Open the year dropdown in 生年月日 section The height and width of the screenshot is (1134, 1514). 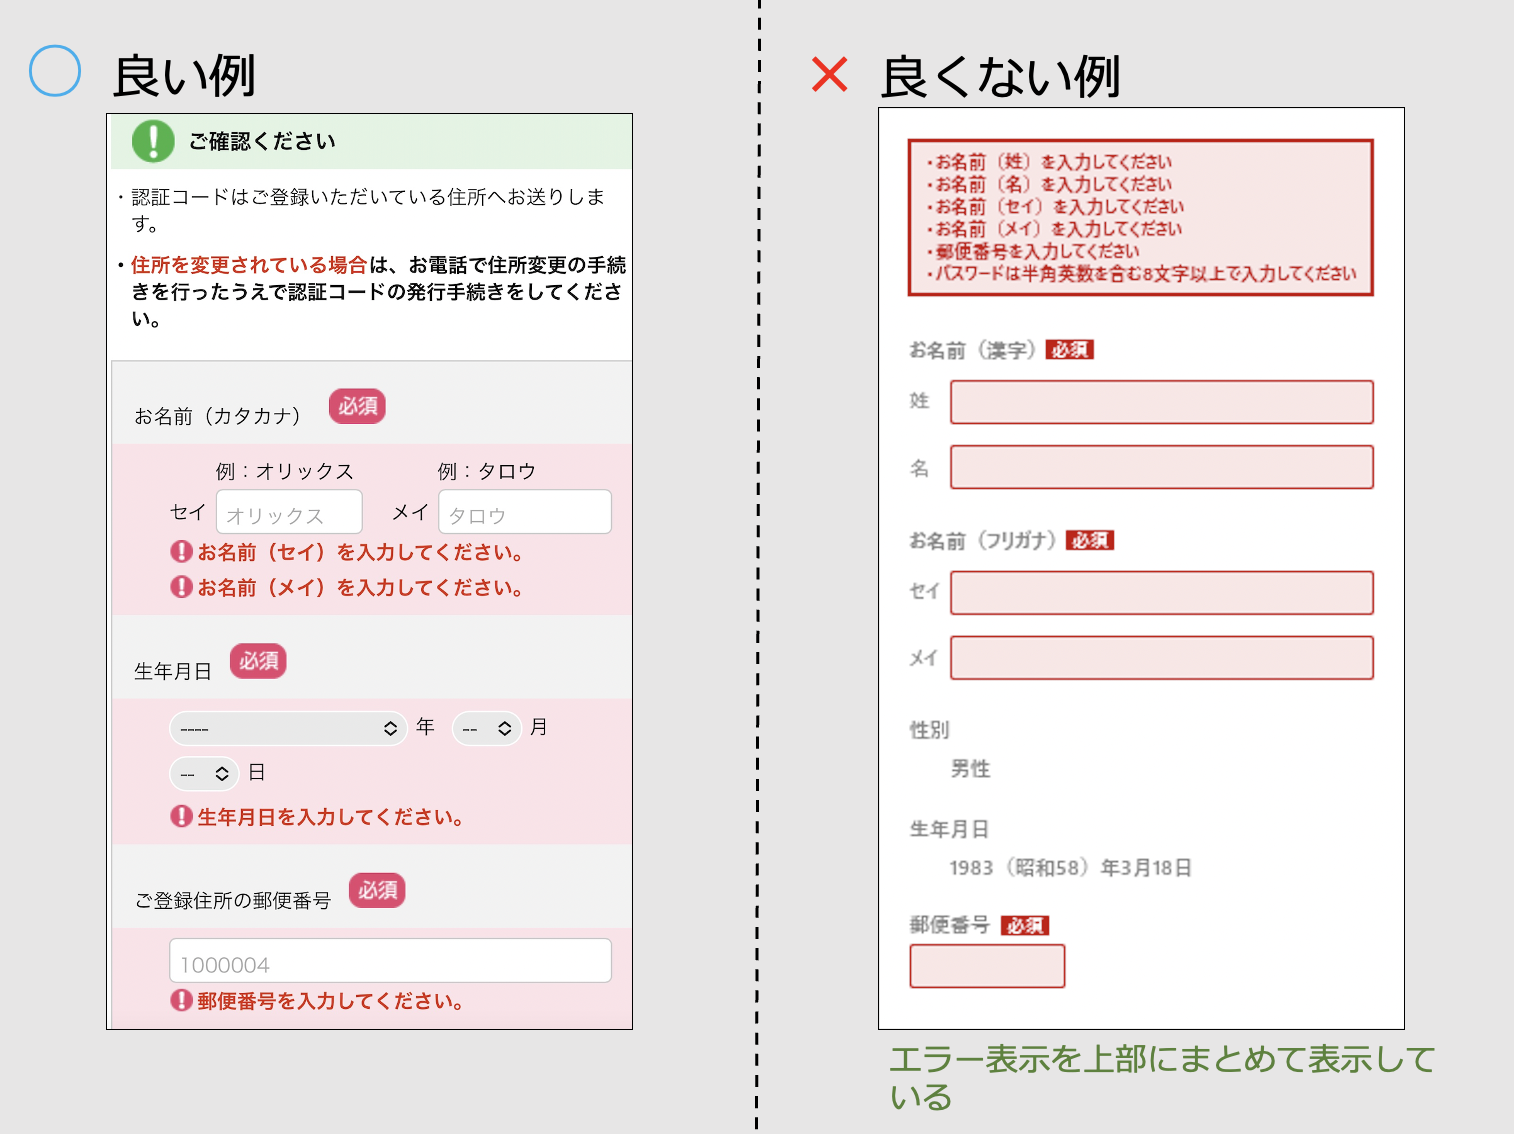288,728
